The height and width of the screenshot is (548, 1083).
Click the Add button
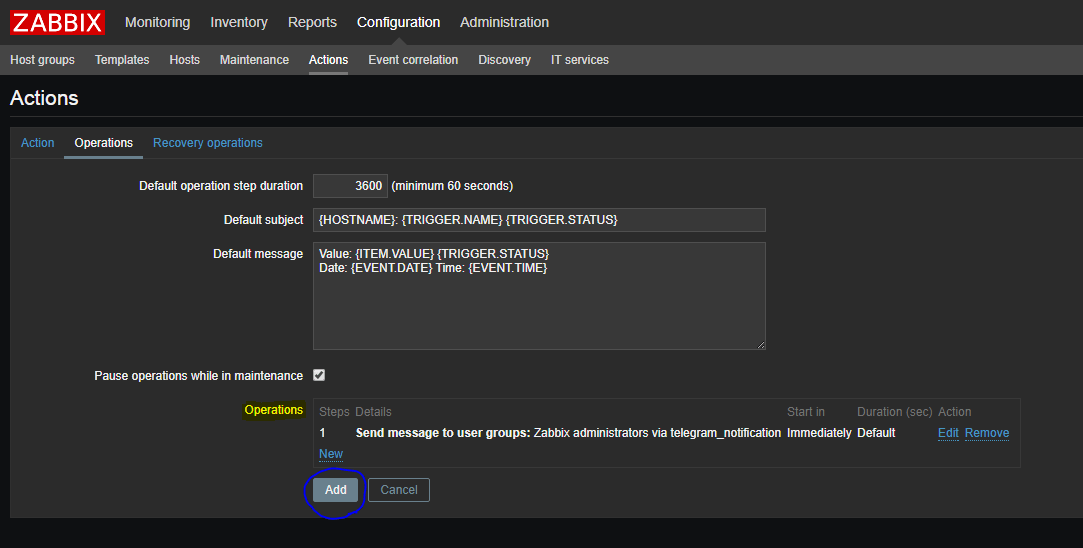[x=336, y=490]
